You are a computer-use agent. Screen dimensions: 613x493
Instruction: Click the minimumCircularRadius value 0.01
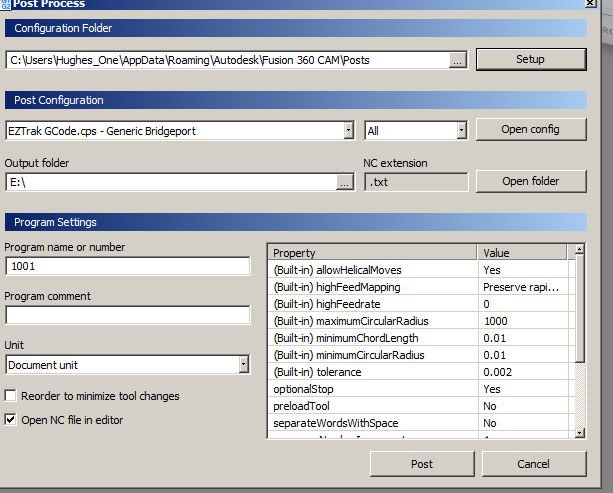pyautogui.click(x=523, y=355)
